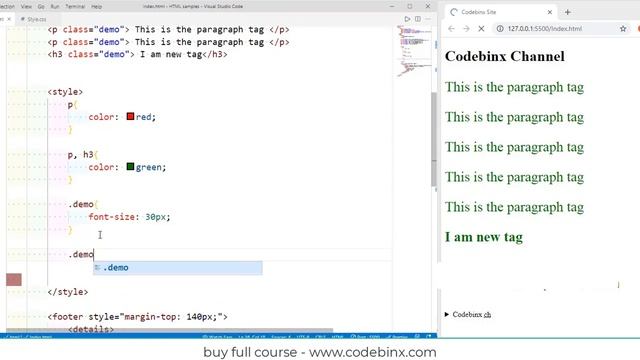
Task: Open the Go menu
Action: [x=41, y=7]
